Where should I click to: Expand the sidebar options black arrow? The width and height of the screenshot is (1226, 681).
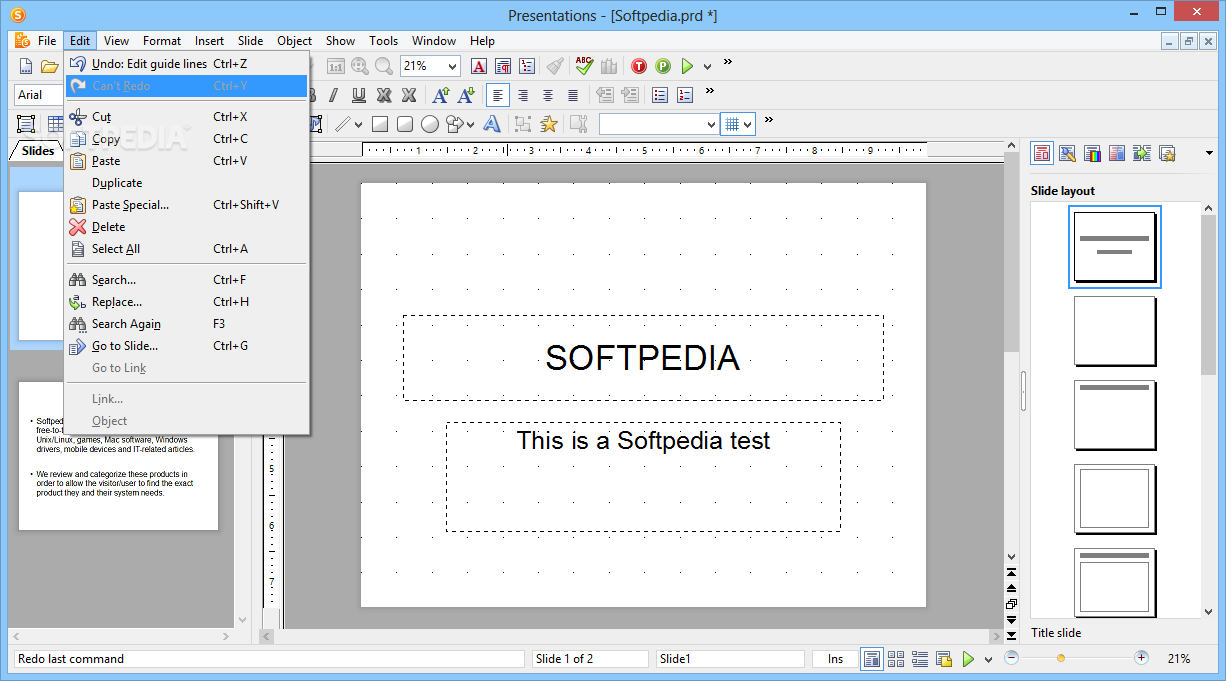[1209, 153]
